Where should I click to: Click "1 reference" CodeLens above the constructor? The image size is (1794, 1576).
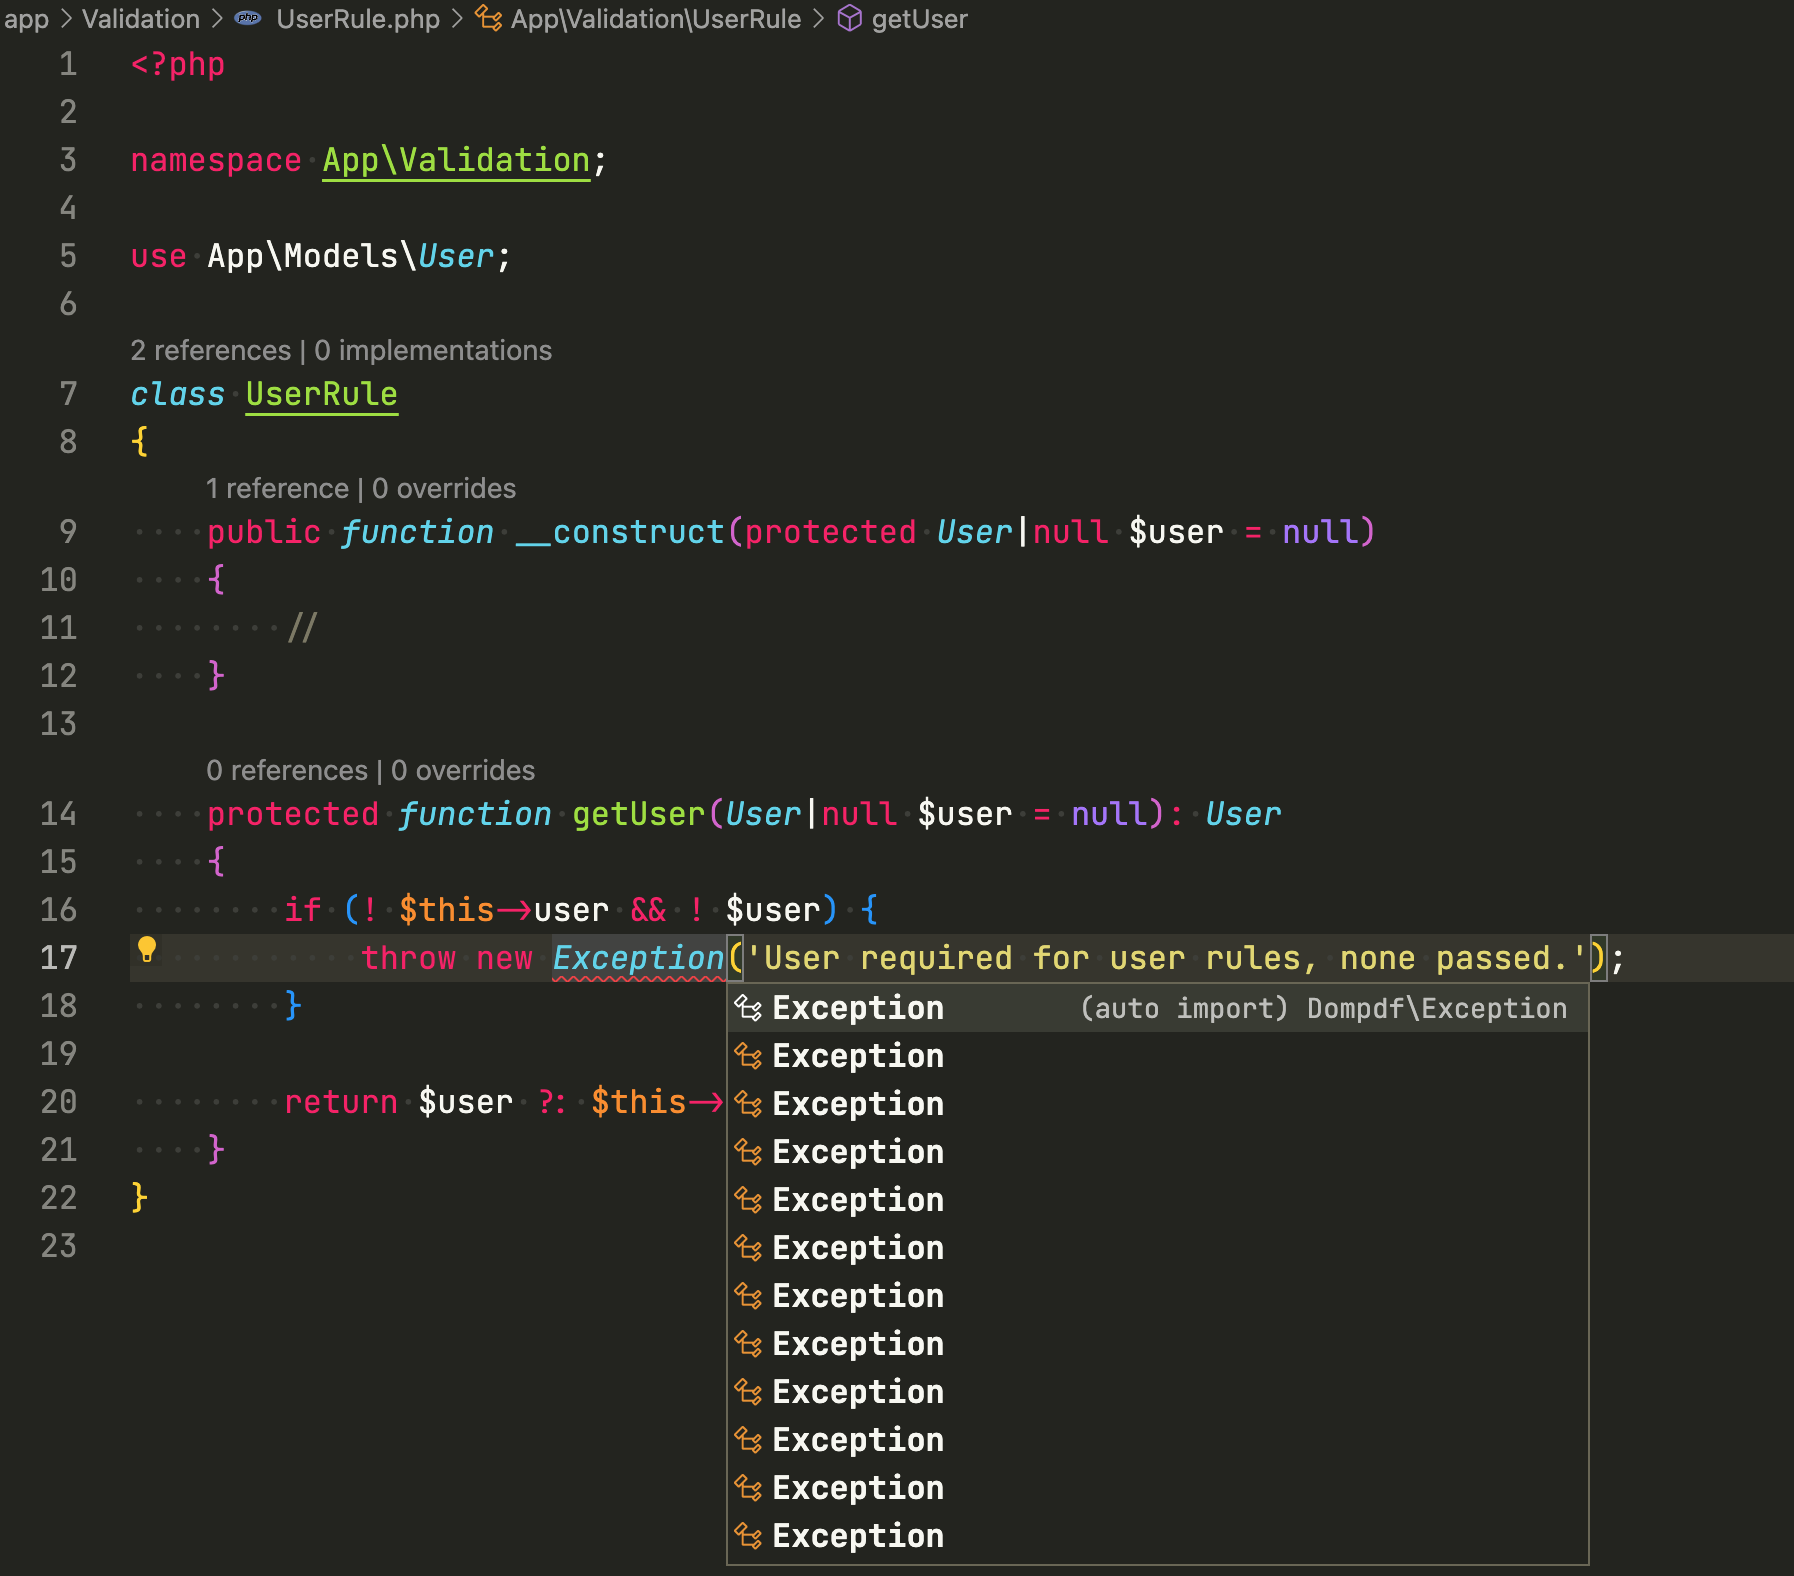280,488
